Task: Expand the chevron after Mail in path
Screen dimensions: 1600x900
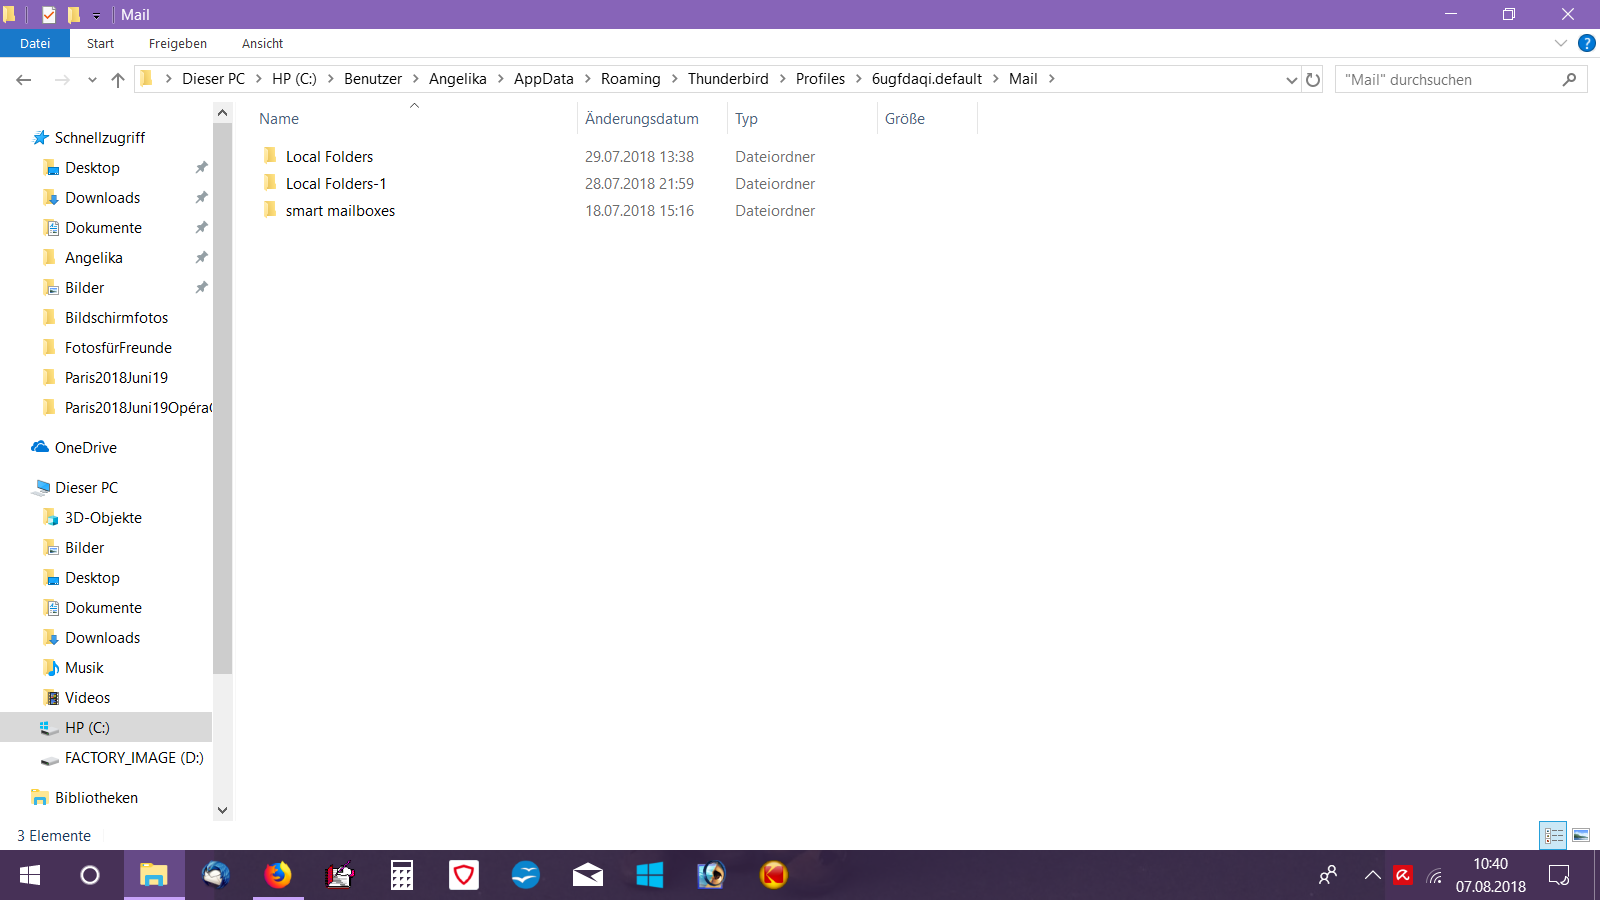Action: 1051,79
